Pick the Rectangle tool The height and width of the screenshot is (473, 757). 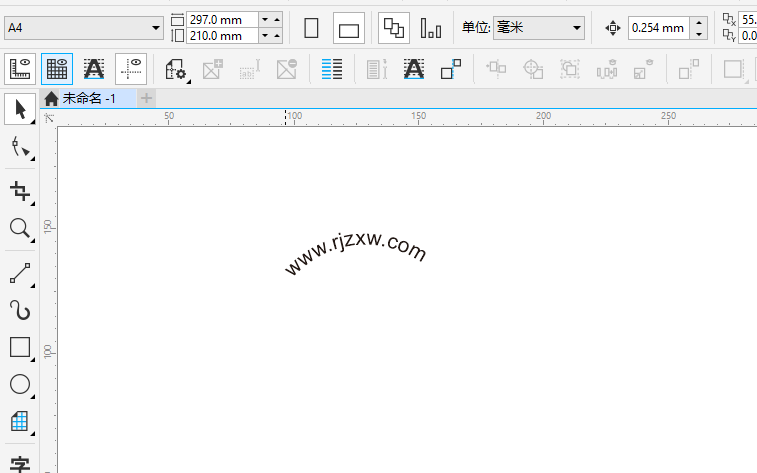20,347
